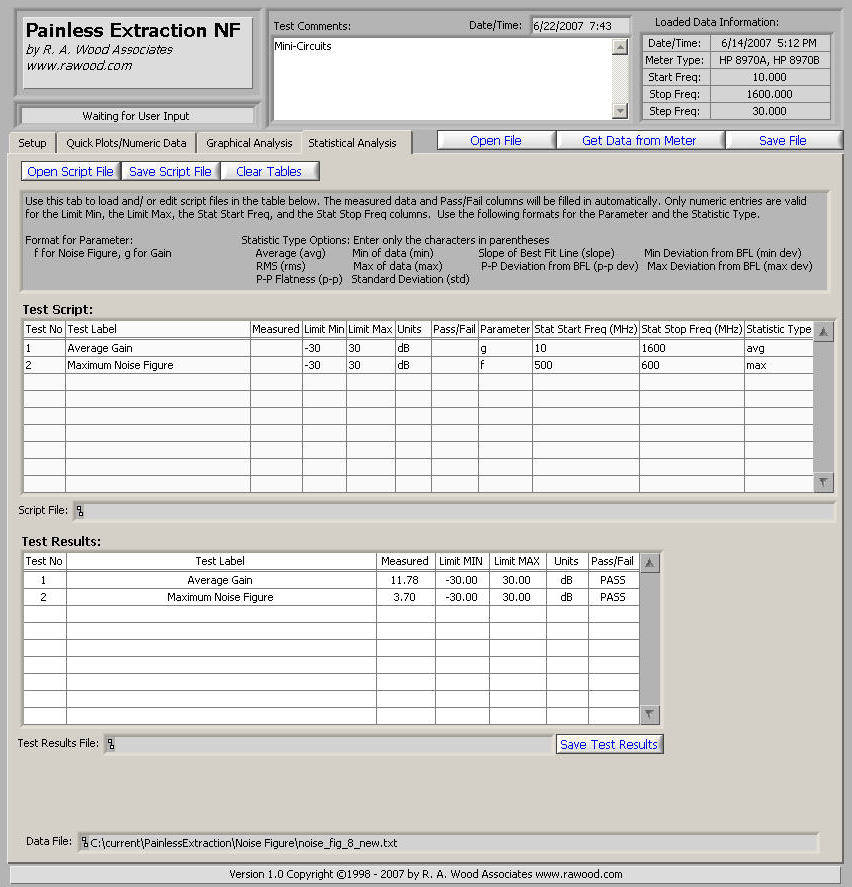Click the Test Results File path icon
852x887 pixels.
point(110,744)
